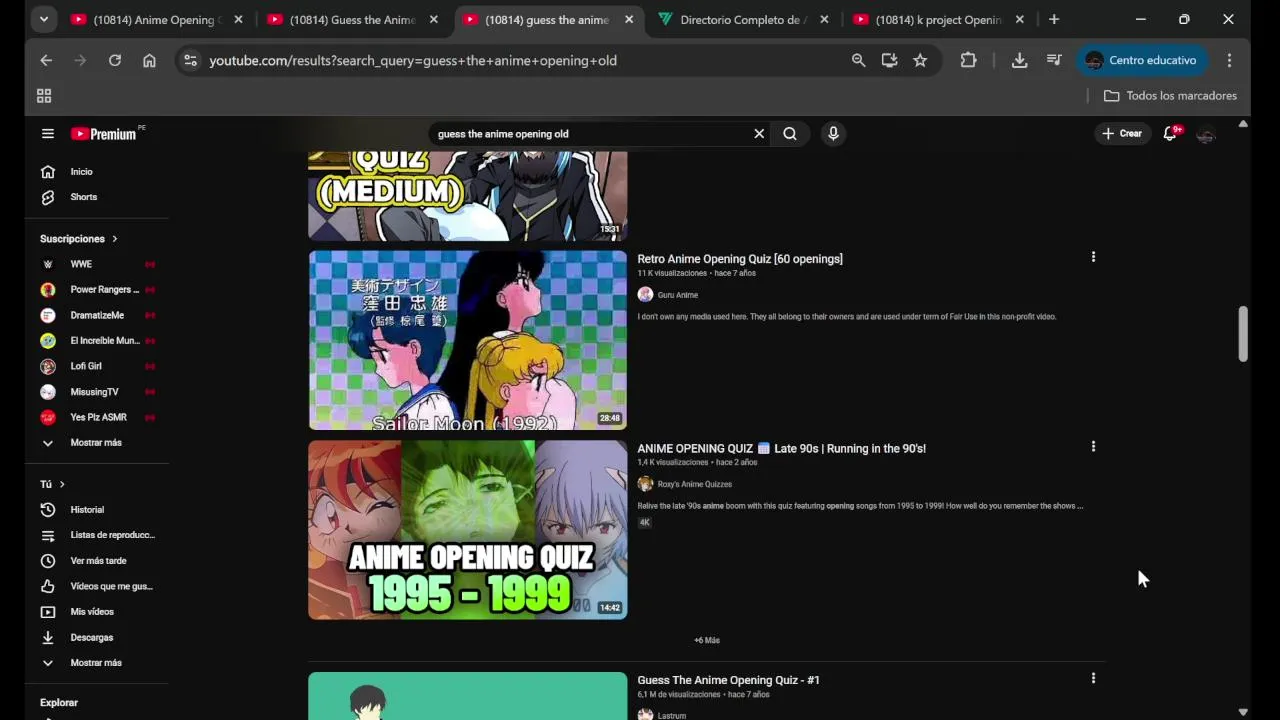The width and height of the screenshot is (1280, 720).
Task: Open the apps grid in the bookmarks bar
Action: point(44,96)
